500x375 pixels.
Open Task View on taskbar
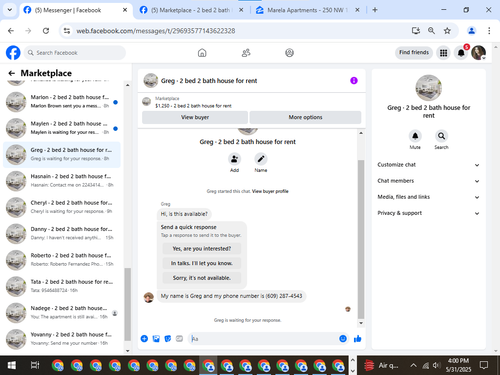(x=35, y=366)
